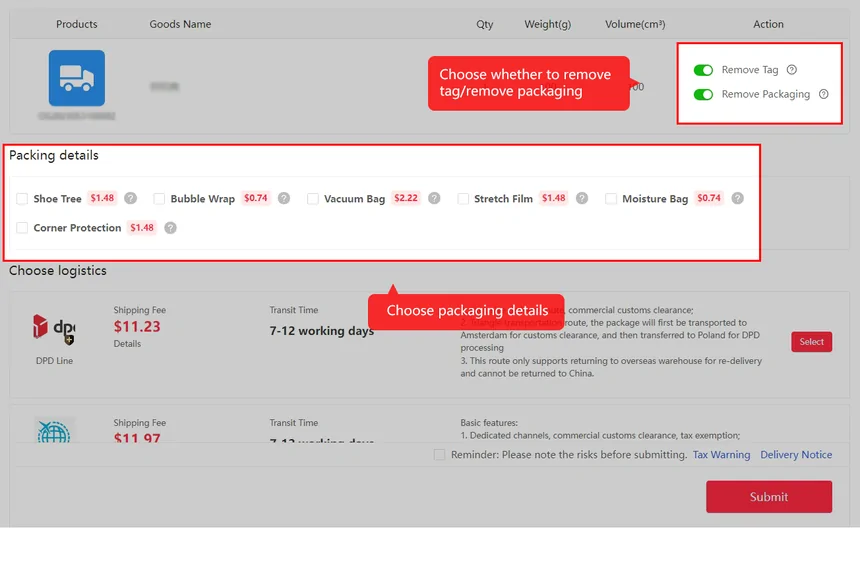Click the Weight(g) column header

(x=547, y=24)
